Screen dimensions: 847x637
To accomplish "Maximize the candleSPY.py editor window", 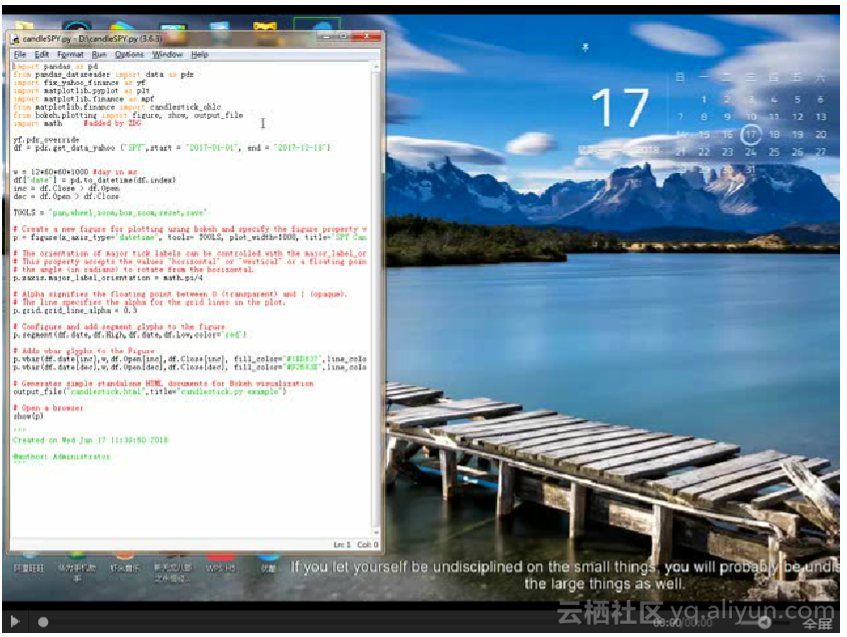I will [343, 36].
